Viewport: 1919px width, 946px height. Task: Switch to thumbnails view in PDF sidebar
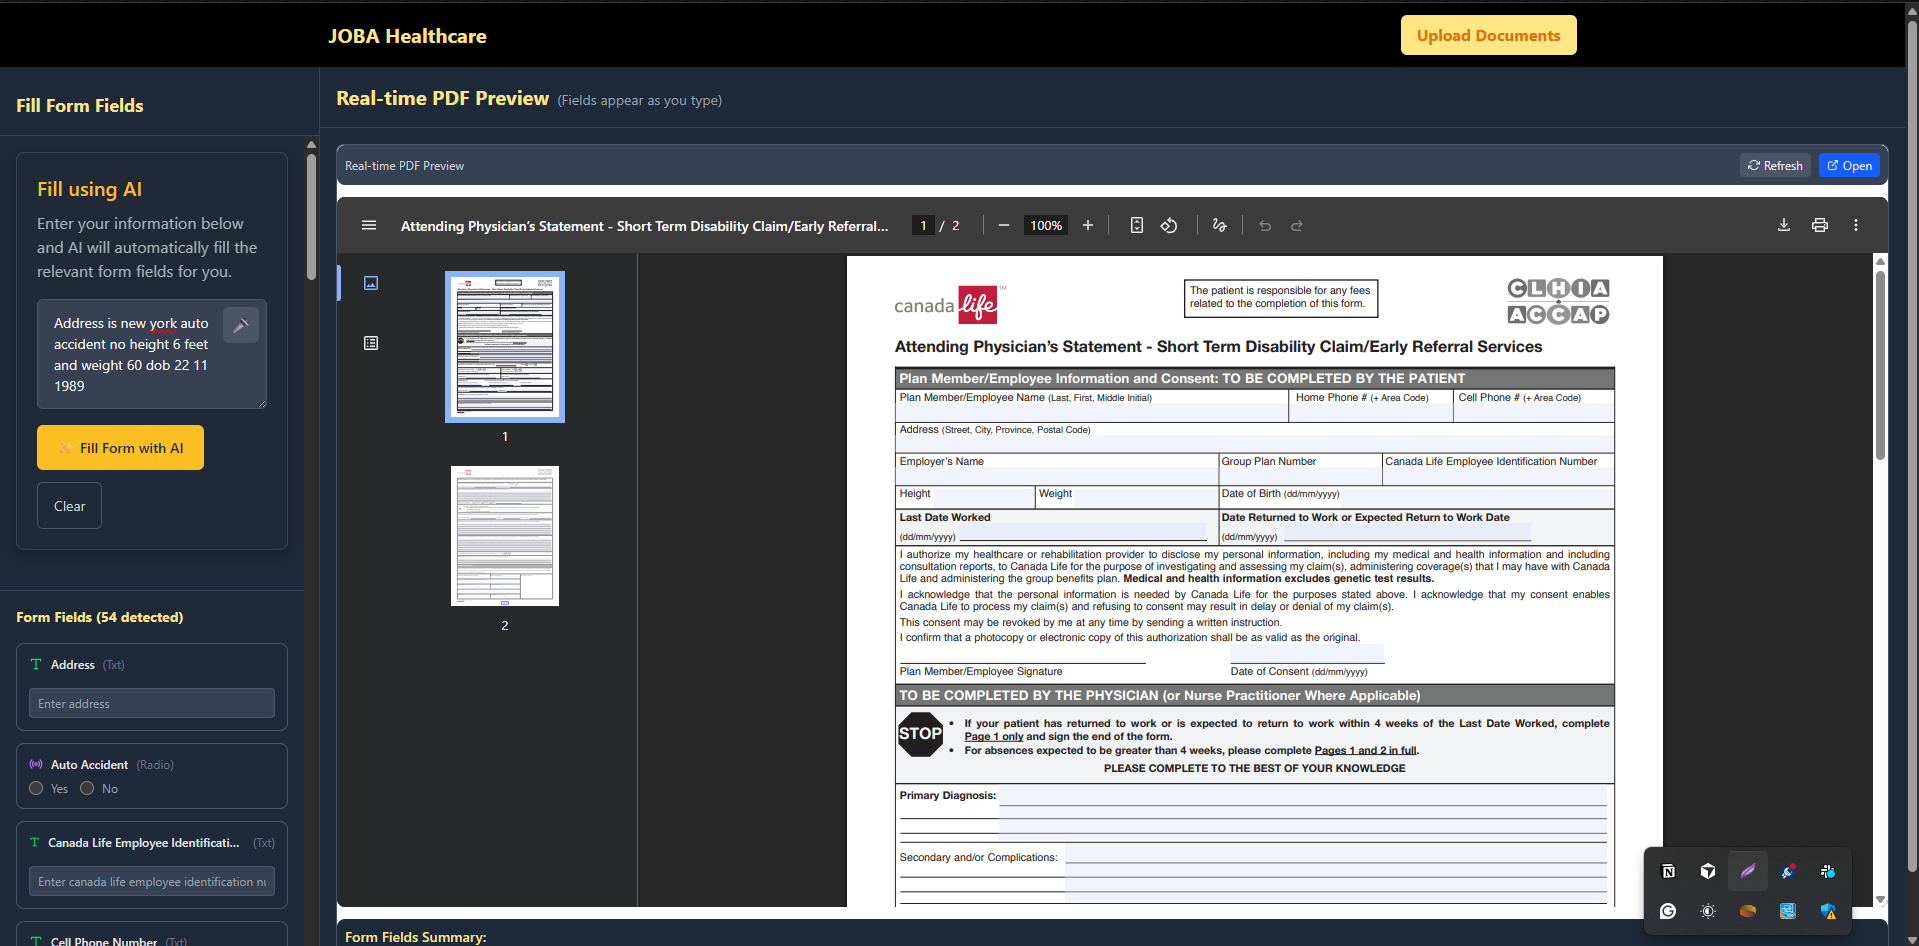point(371,283)
